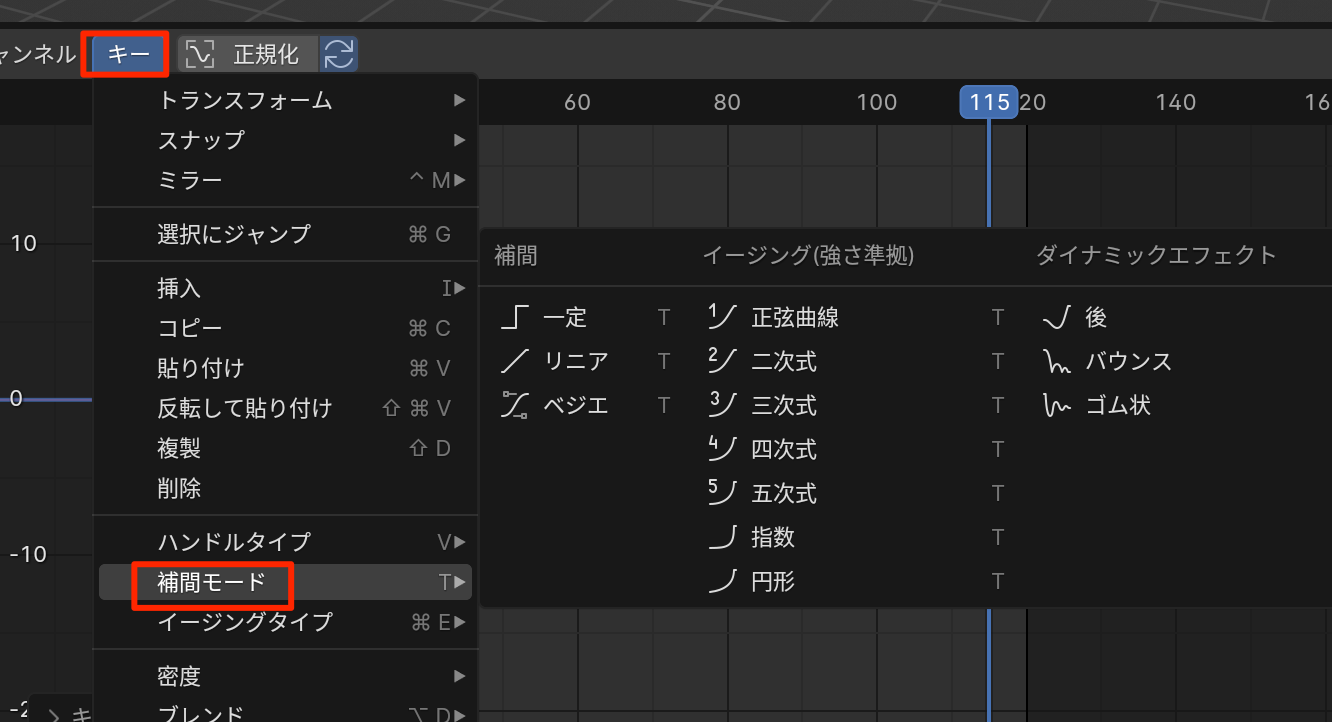Open the キー menu in header
The height and width of the screenshot is (722, 1332).
coord(128,54)
